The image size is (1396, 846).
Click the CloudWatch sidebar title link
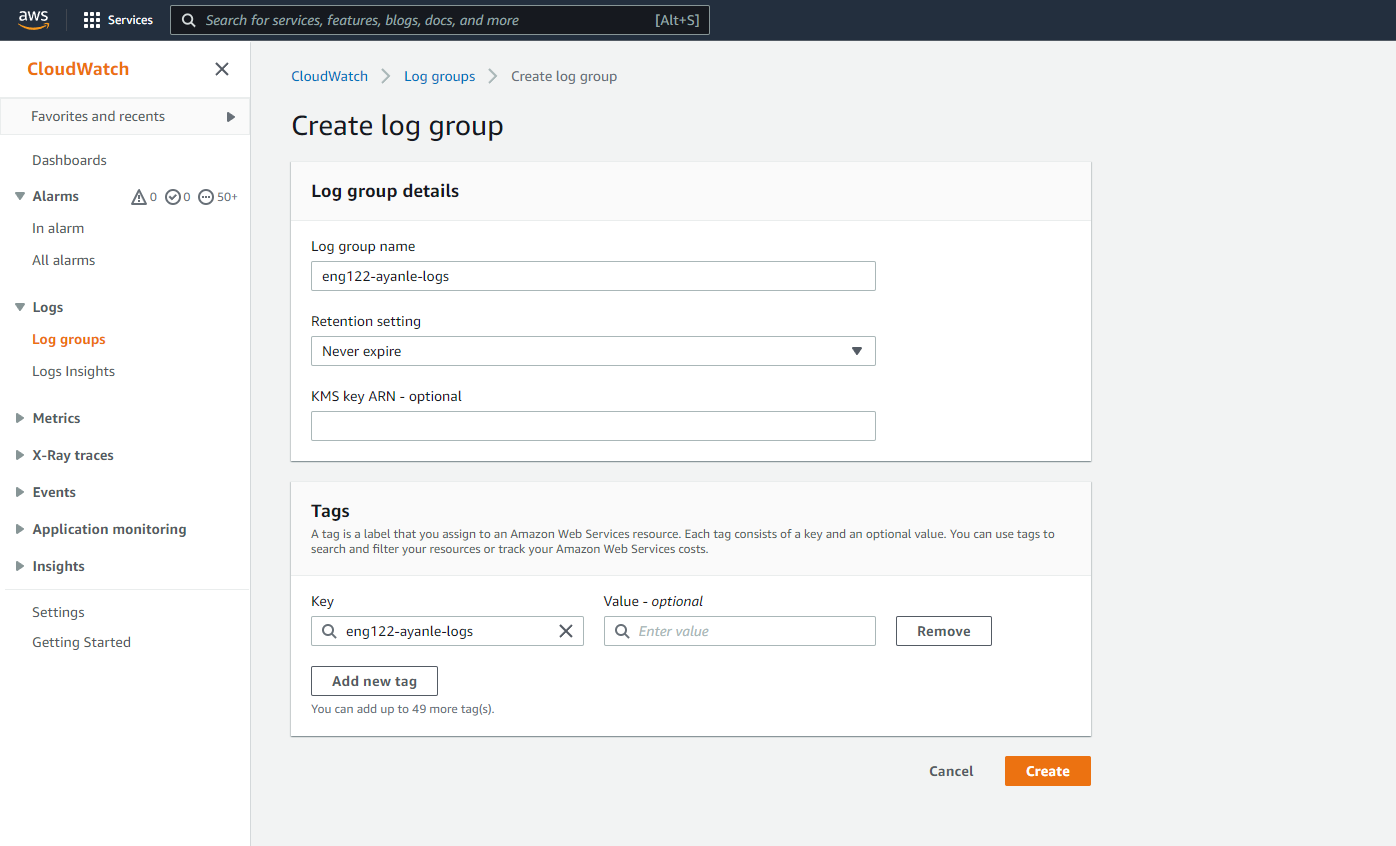tap(78, 69)
